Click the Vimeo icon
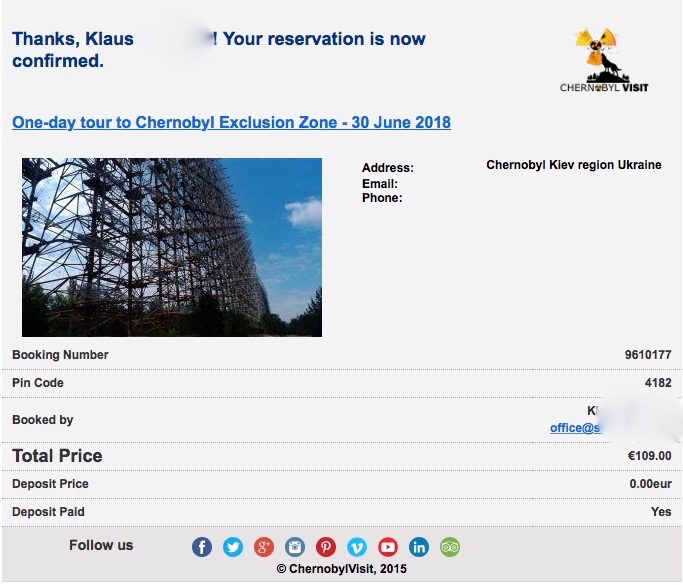The image size is (683, 585). click(x=357, y=547)
